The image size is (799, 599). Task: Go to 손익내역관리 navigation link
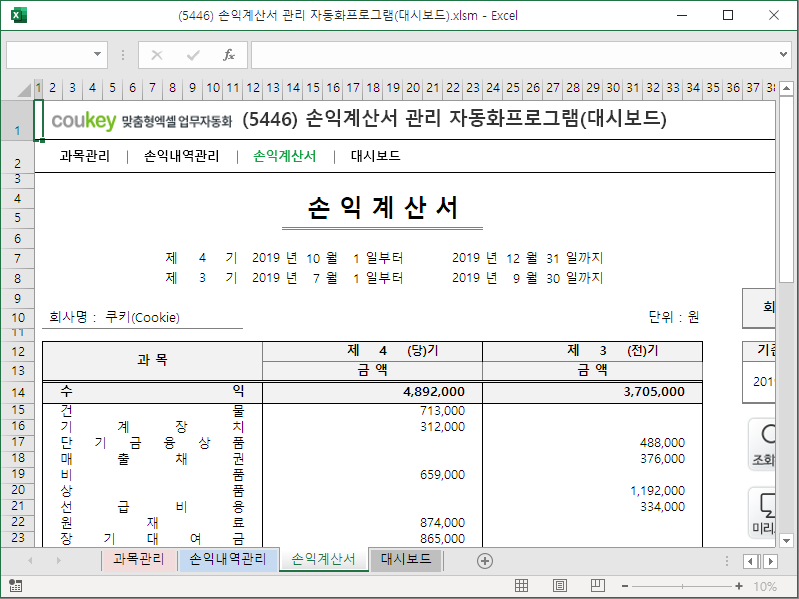click(181, 156)
